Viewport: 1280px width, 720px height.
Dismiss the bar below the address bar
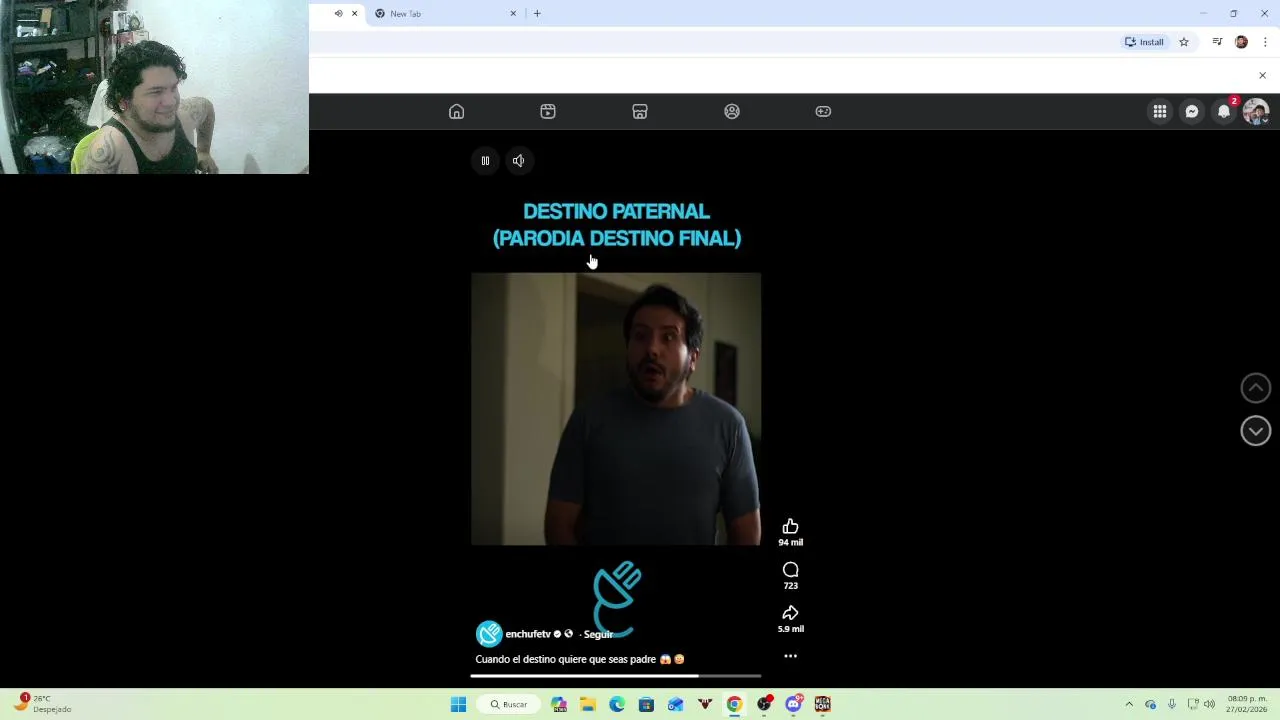click(x=1262, y=75)
